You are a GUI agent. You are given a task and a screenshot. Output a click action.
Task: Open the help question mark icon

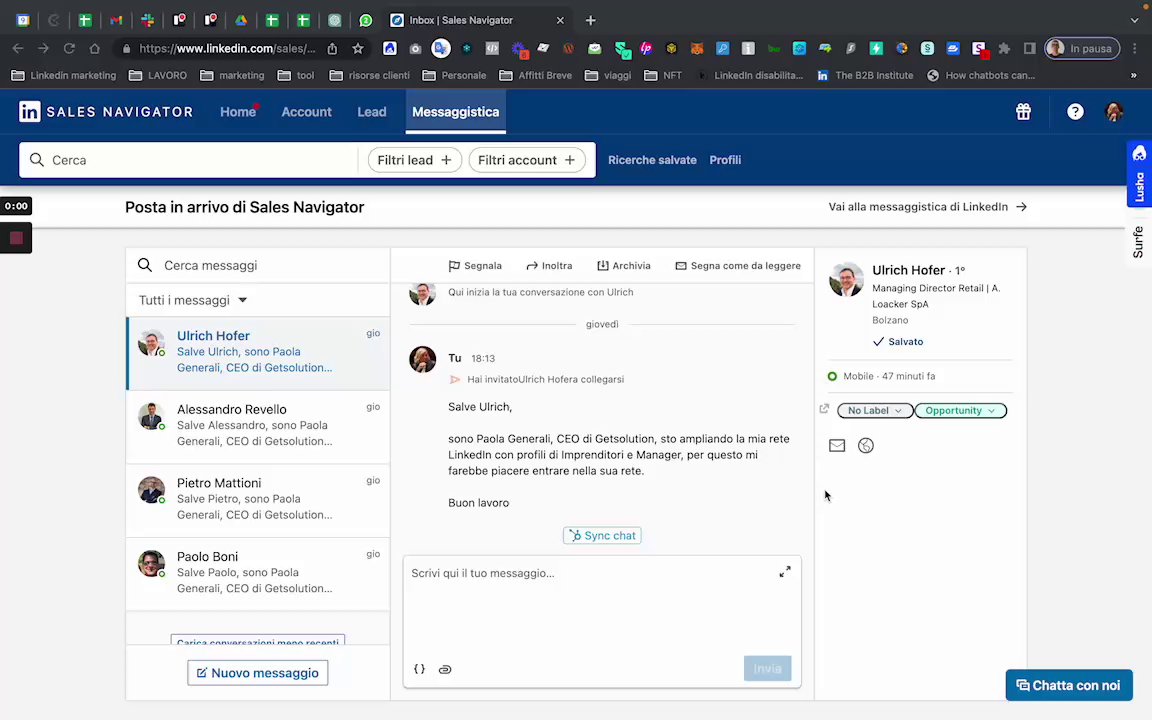click(x=1075, y=112)
